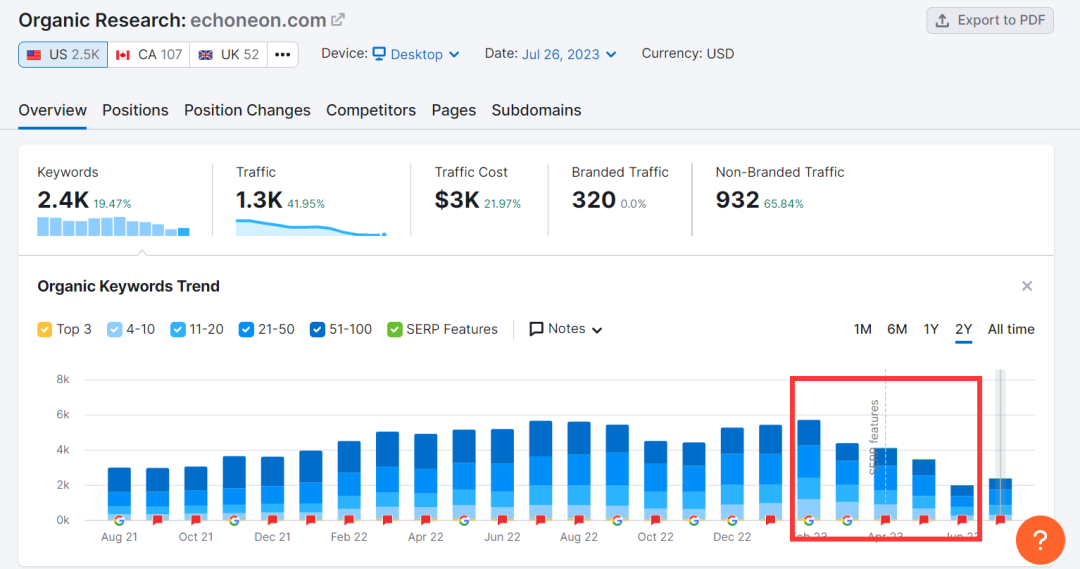Open more country databases ellipsis
Viewport: 1080px width, 569px height.
point(282,54)
